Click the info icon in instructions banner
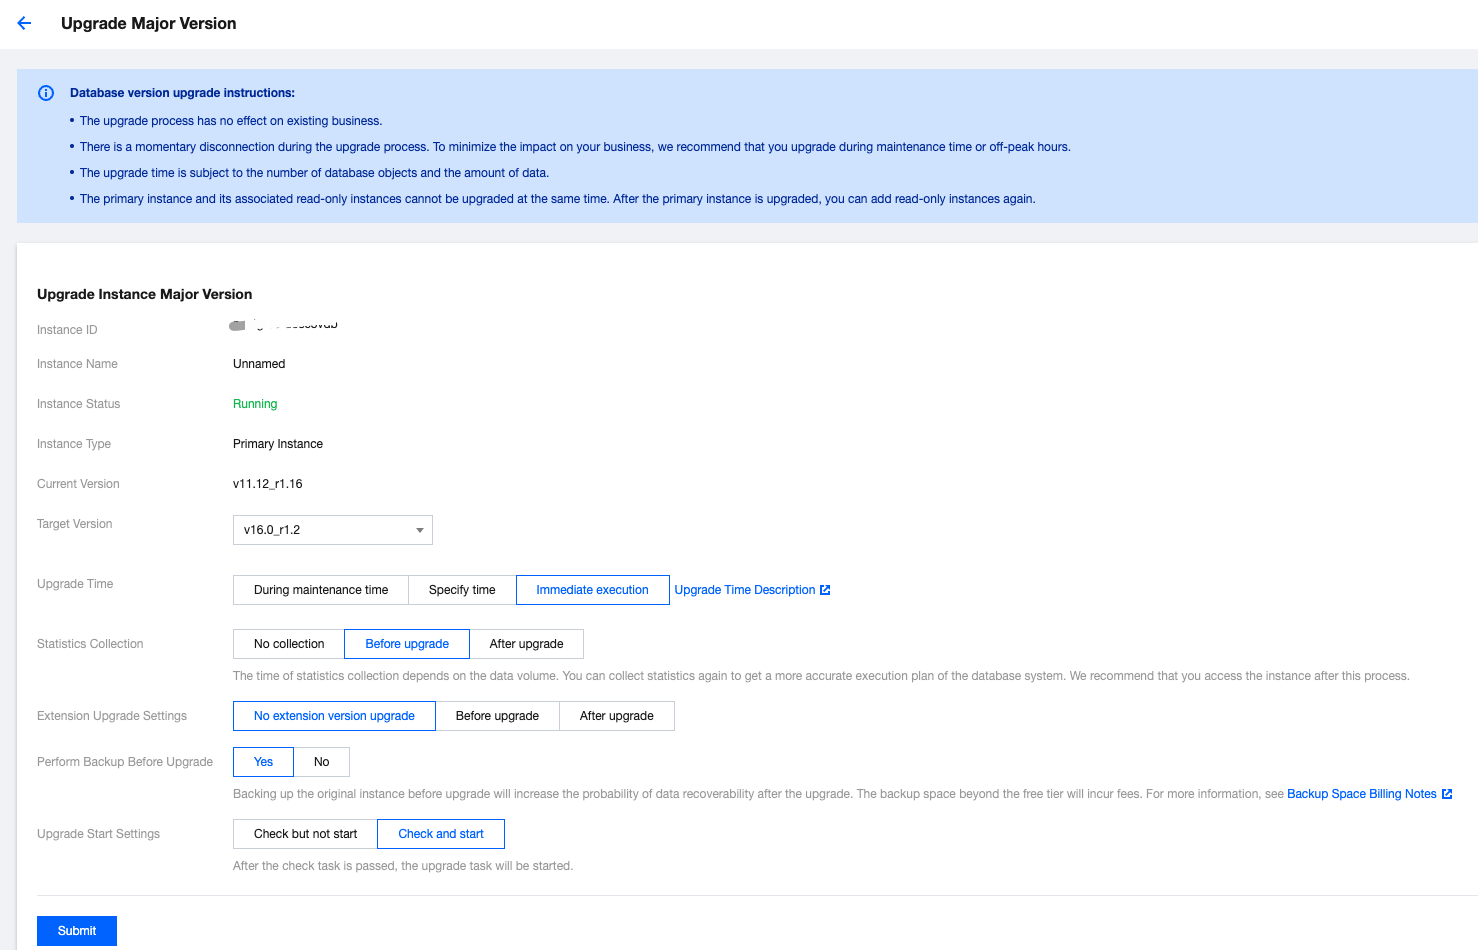 pyautogui.click(x=46, y=93)
